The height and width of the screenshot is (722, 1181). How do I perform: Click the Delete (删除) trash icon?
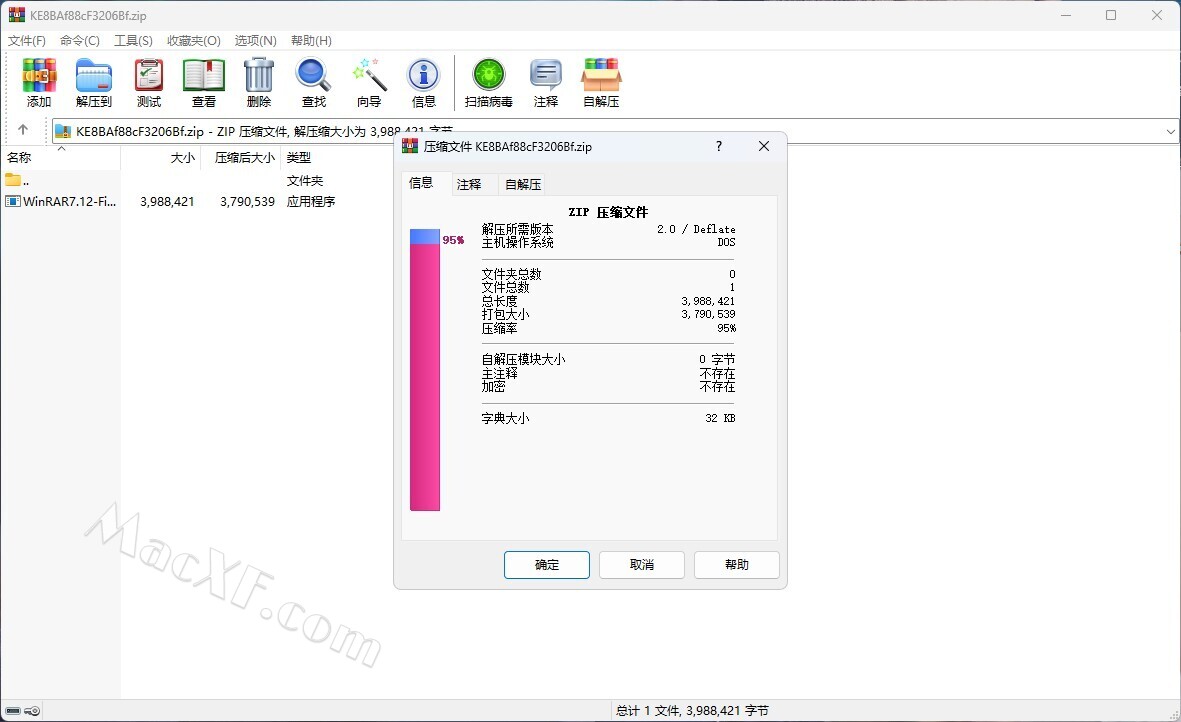coord(258,75)
